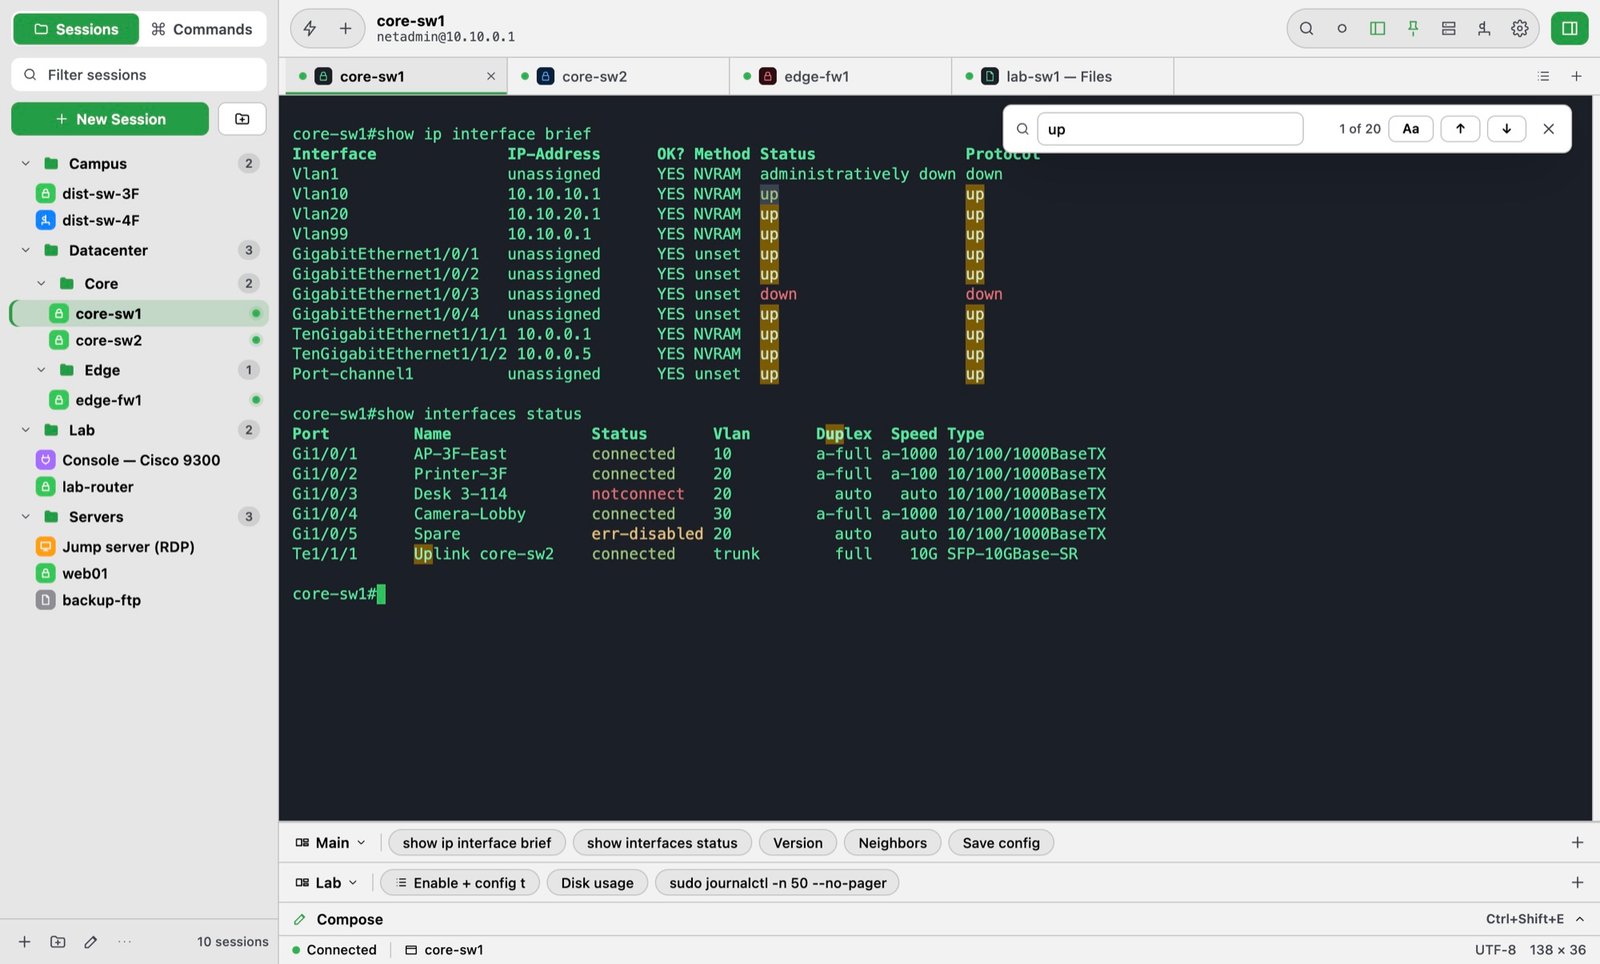Open the dist-sw-4F session
The height and width of the screenshot is (964, 1600).
pos(139,220)
